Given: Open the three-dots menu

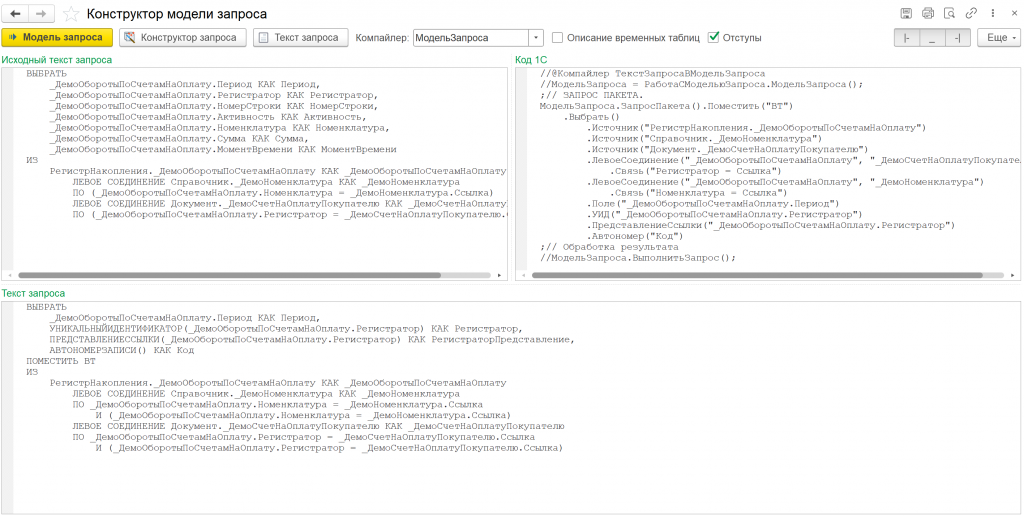Looking at the screenshot, I should [x=993, y=13].
